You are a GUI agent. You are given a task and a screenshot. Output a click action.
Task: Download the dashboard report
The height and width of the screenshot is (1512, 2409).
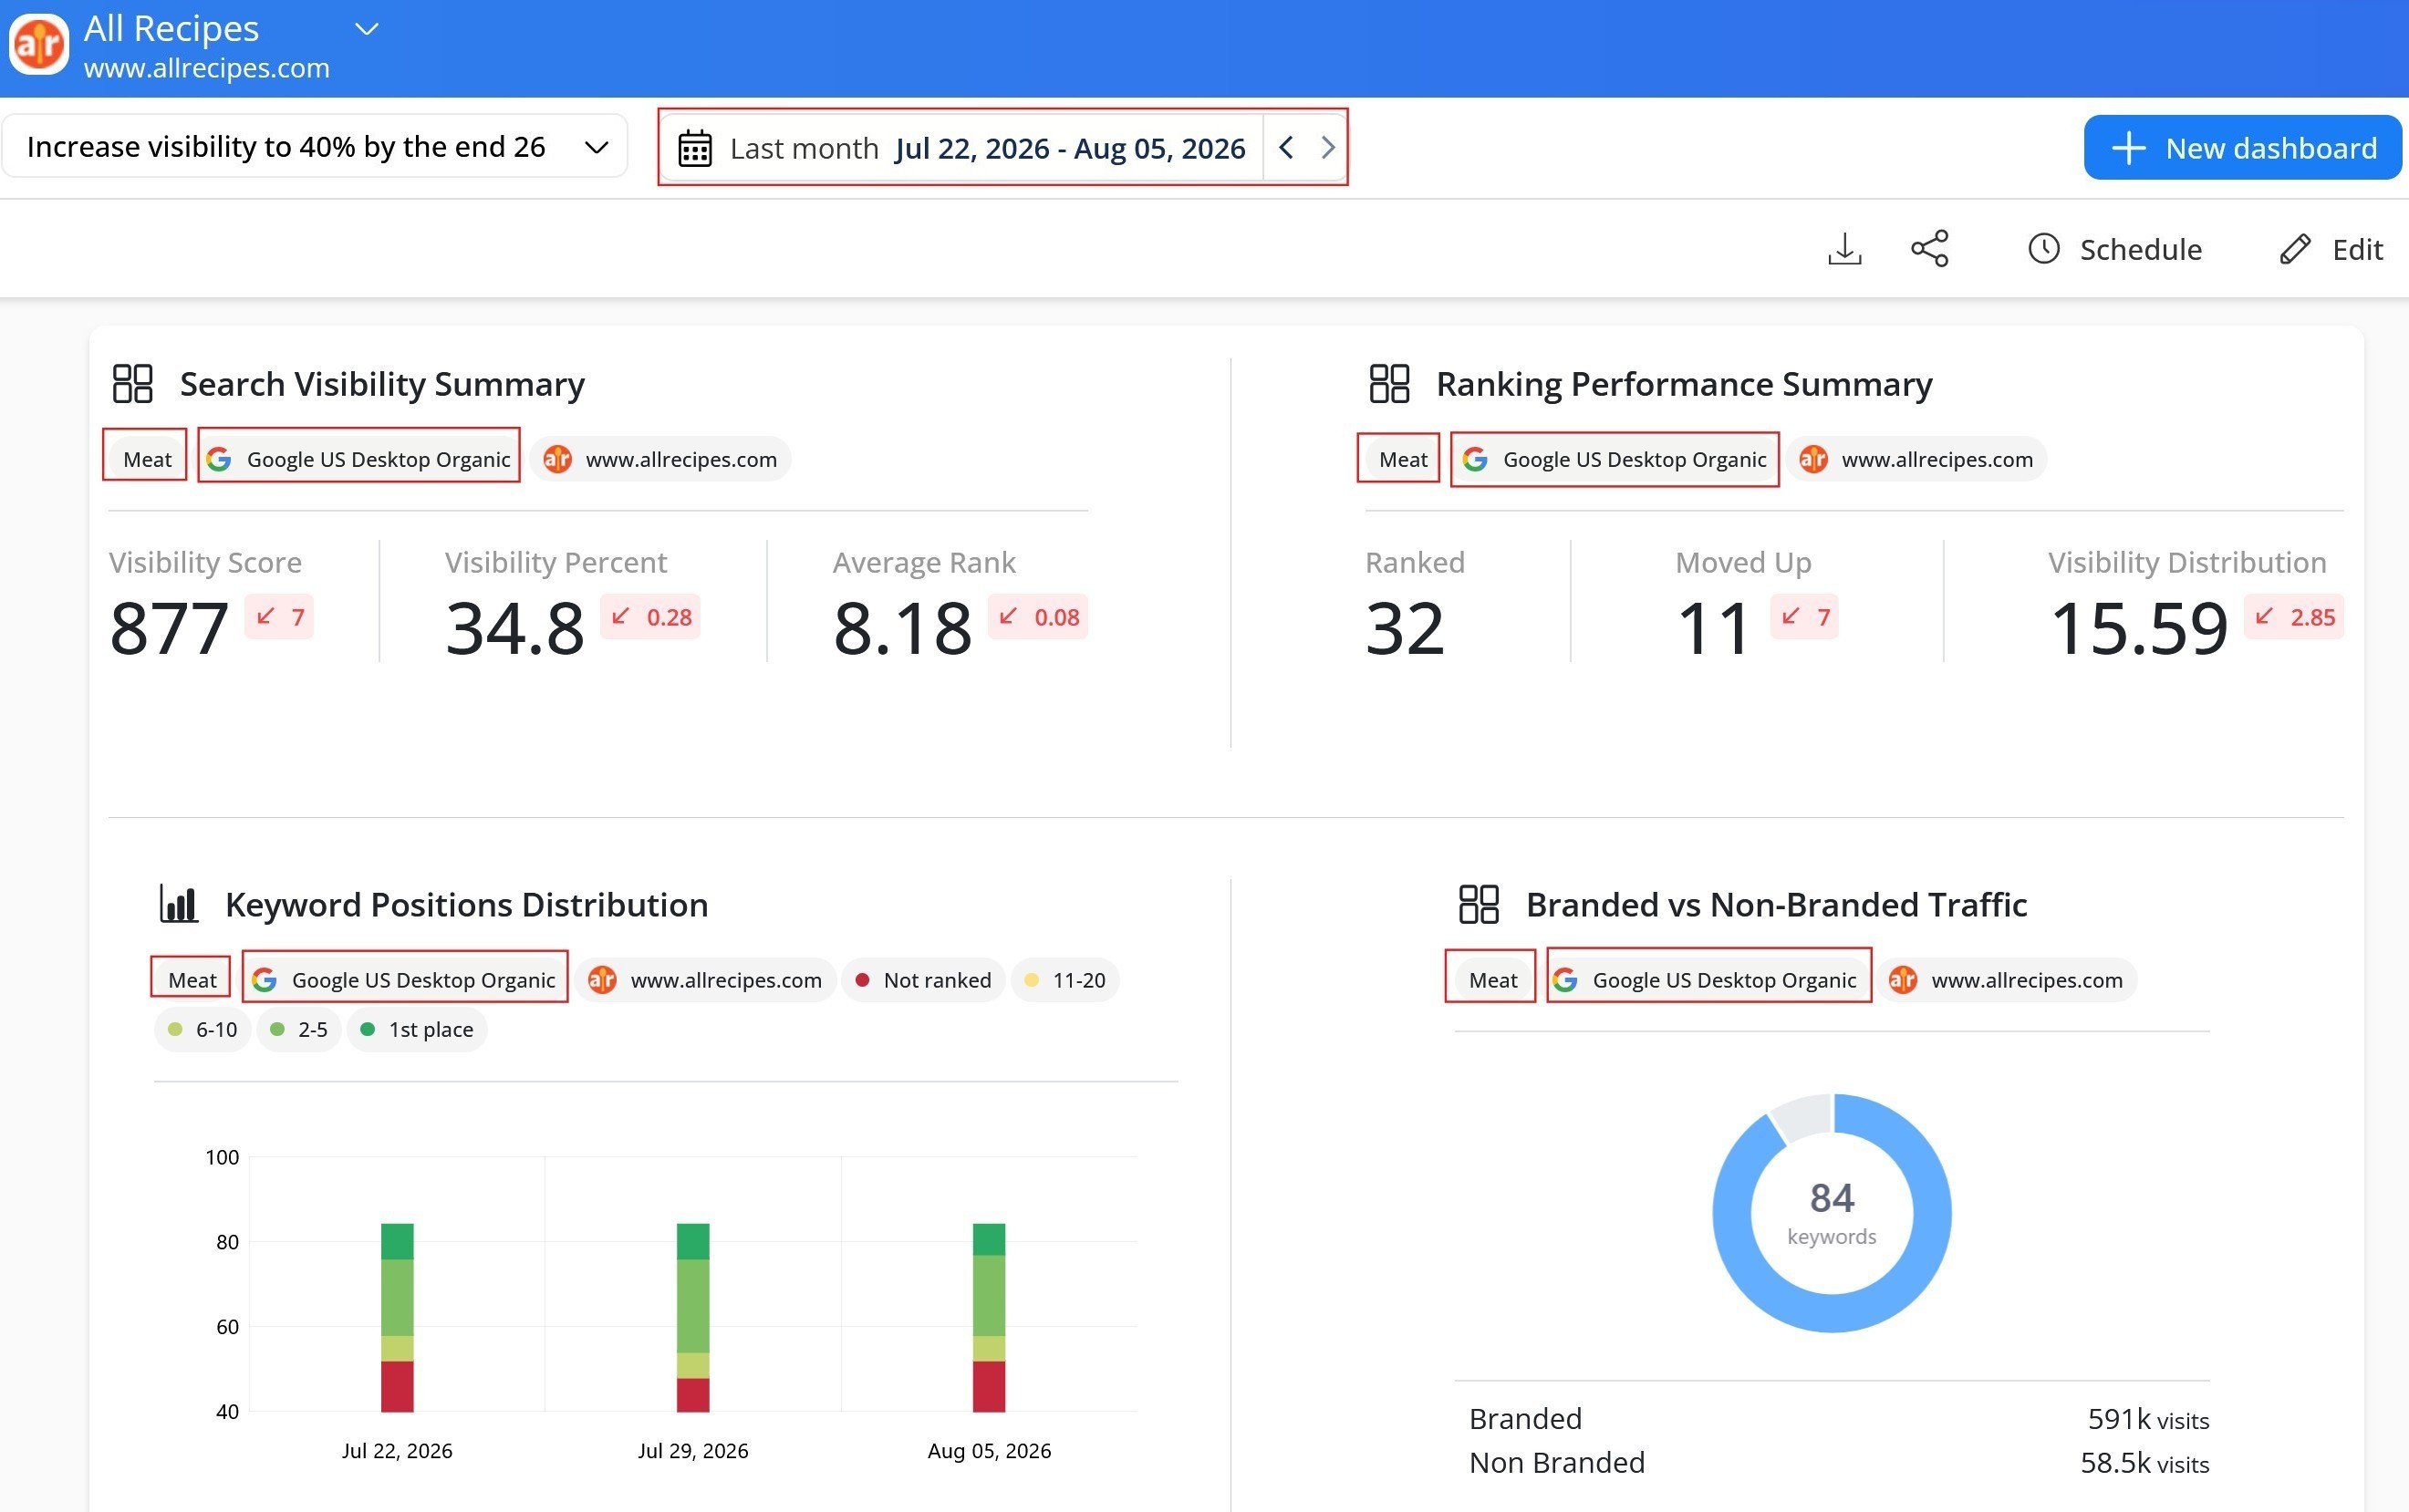tap(1844, 248)
